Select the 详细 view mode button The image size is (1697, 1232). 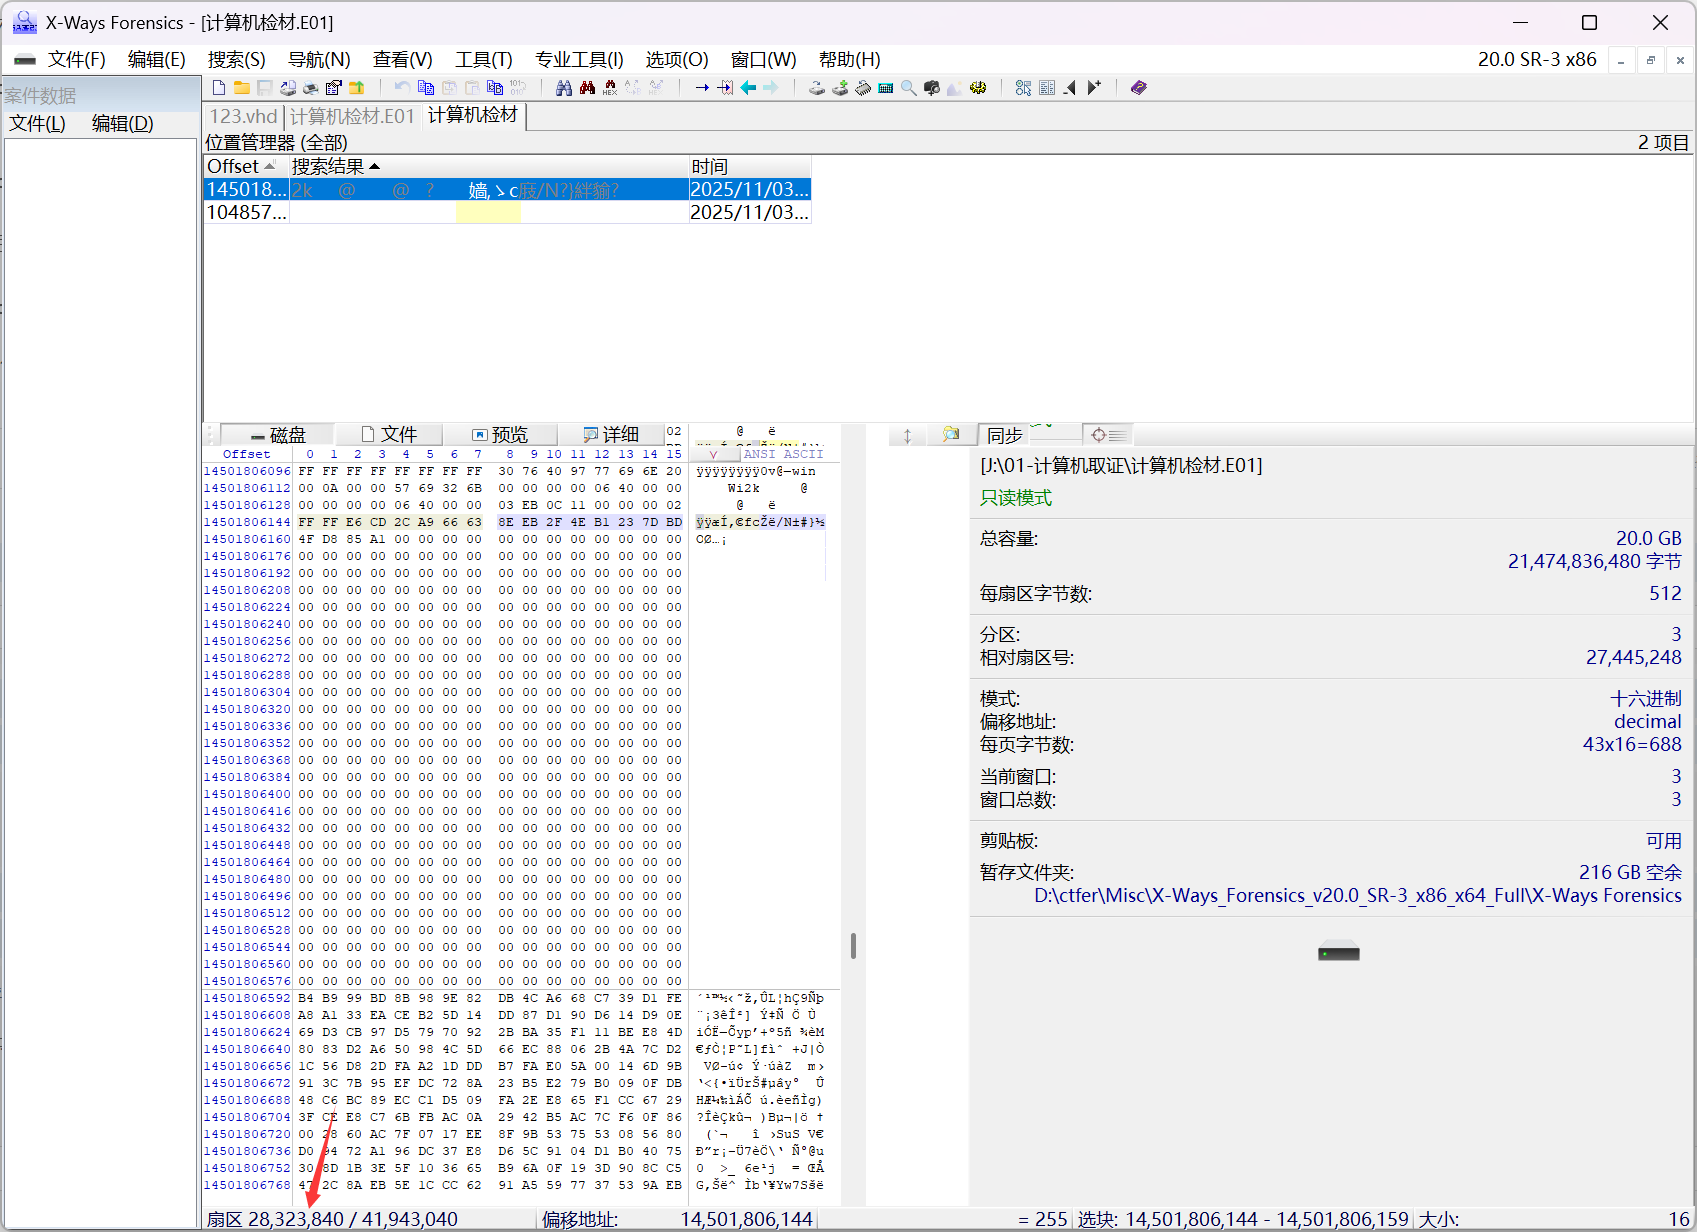point(611,435)
